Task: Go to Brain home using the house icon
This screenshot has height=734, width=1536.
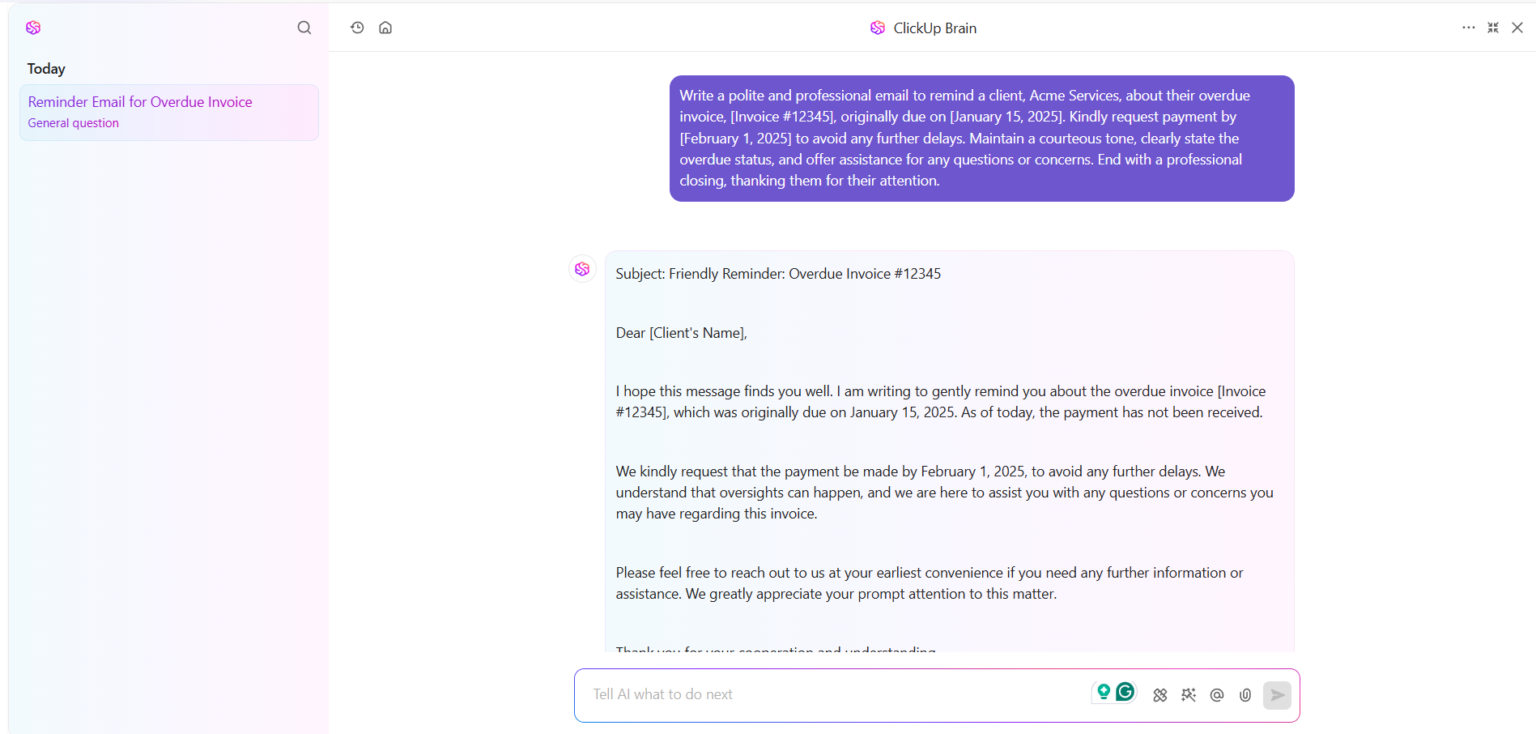Action: [x=385, y=27]
